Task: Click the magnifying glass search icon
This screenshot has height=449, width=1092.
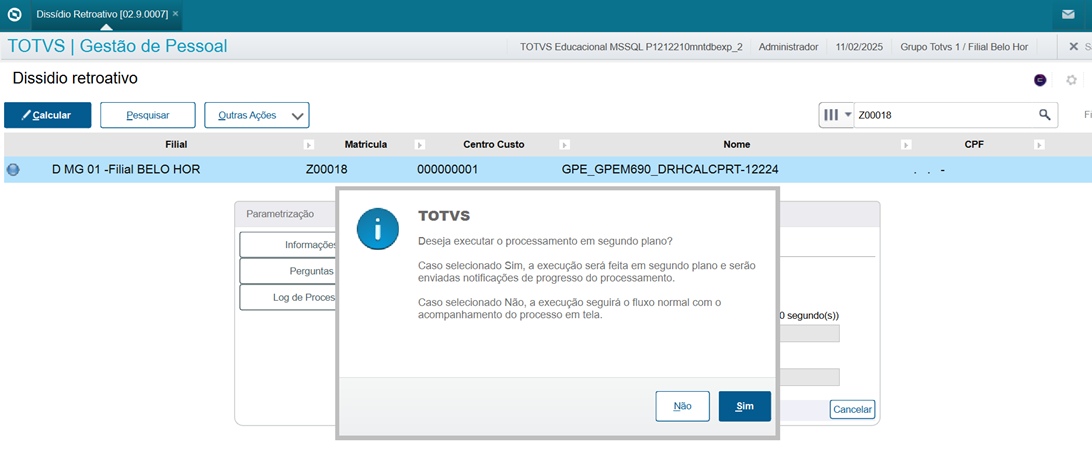Action: pyautogui.click(x=1045, y=115)
